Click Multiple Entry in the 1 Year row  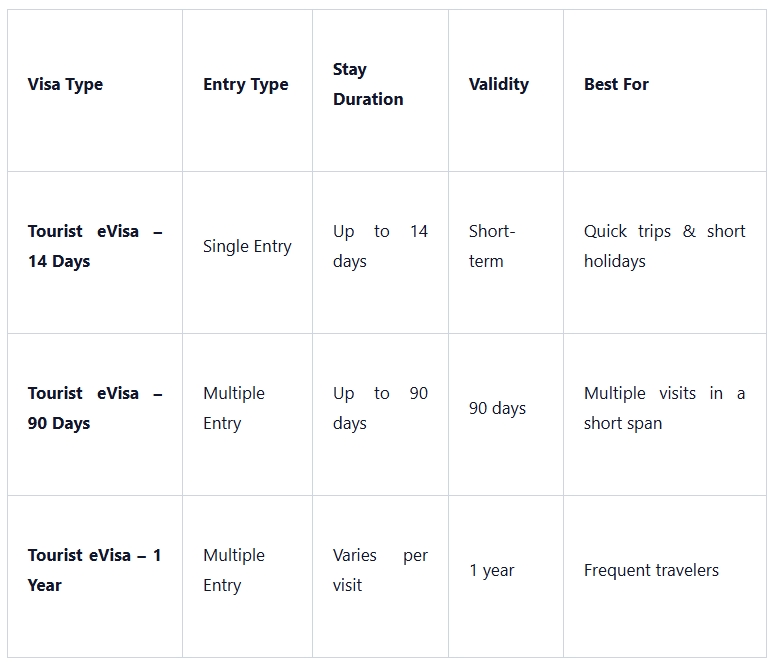click(233, 570)
